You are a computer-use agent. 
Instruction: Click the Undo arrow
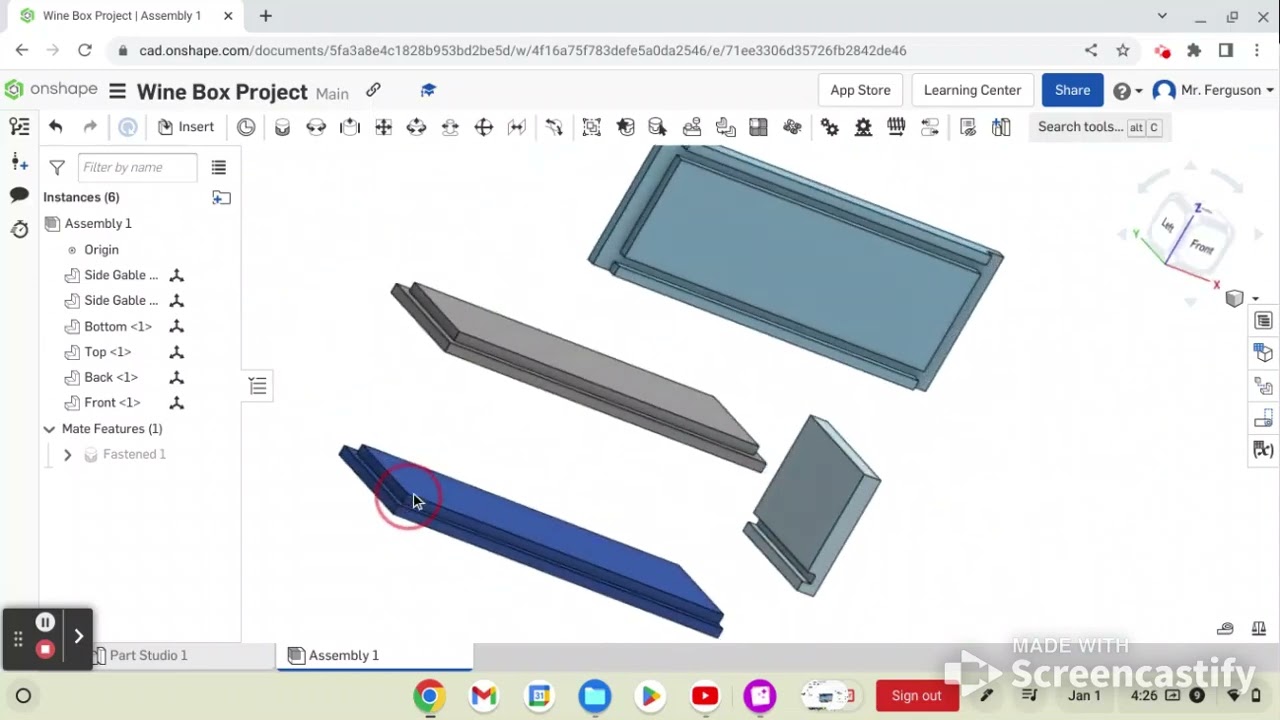[56, 127]
